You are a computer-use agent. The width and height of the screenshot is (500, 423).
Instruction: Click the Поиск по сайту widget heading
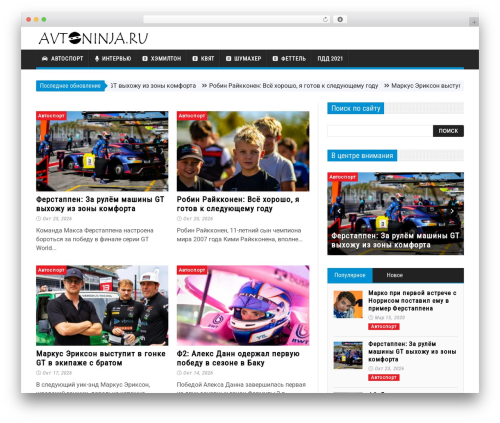(356, 108)
